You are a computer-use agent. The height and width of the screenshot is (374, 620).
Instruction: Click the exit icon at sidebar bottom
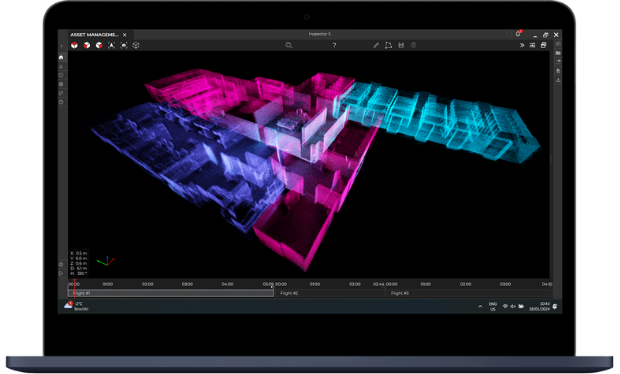(x=61, y=273)
